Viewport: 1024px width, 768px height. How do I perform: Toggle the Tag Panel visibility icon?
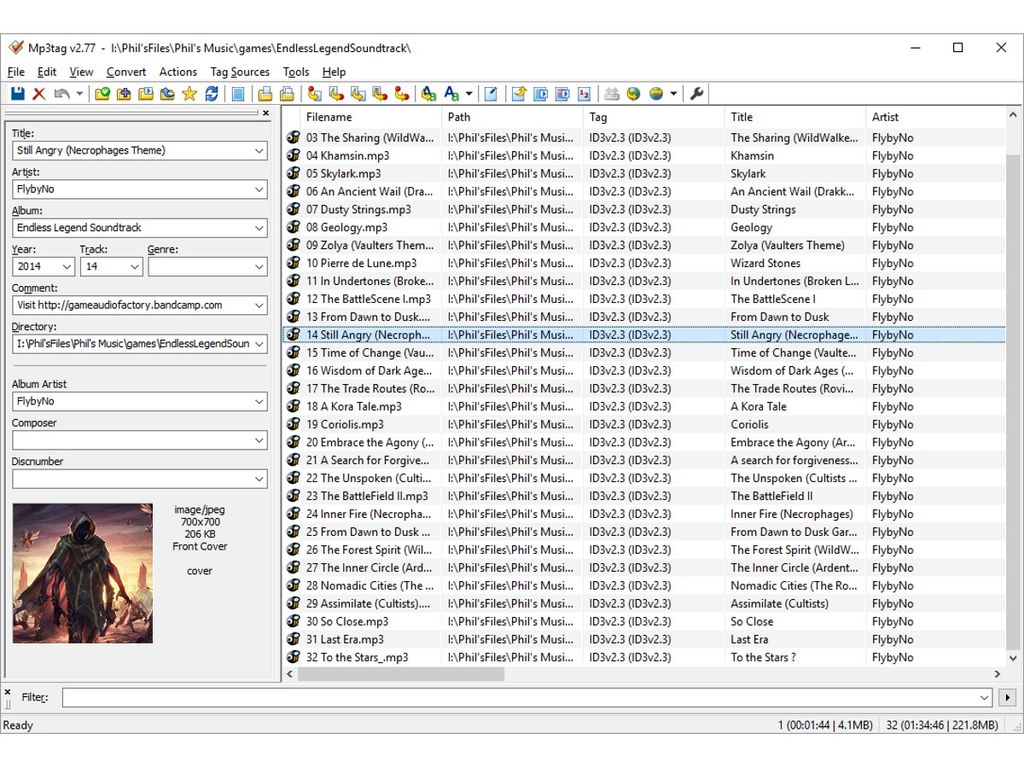(x=237, y=93)
